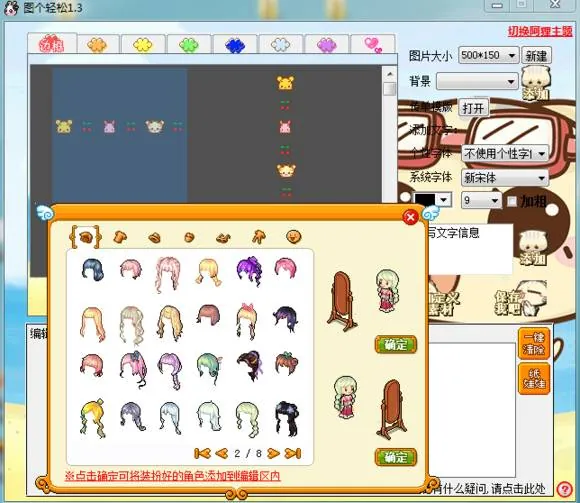Screen dimensions: 580x503
Task: Choose the dark blue short hairstyle
Action: click(92, 270)
